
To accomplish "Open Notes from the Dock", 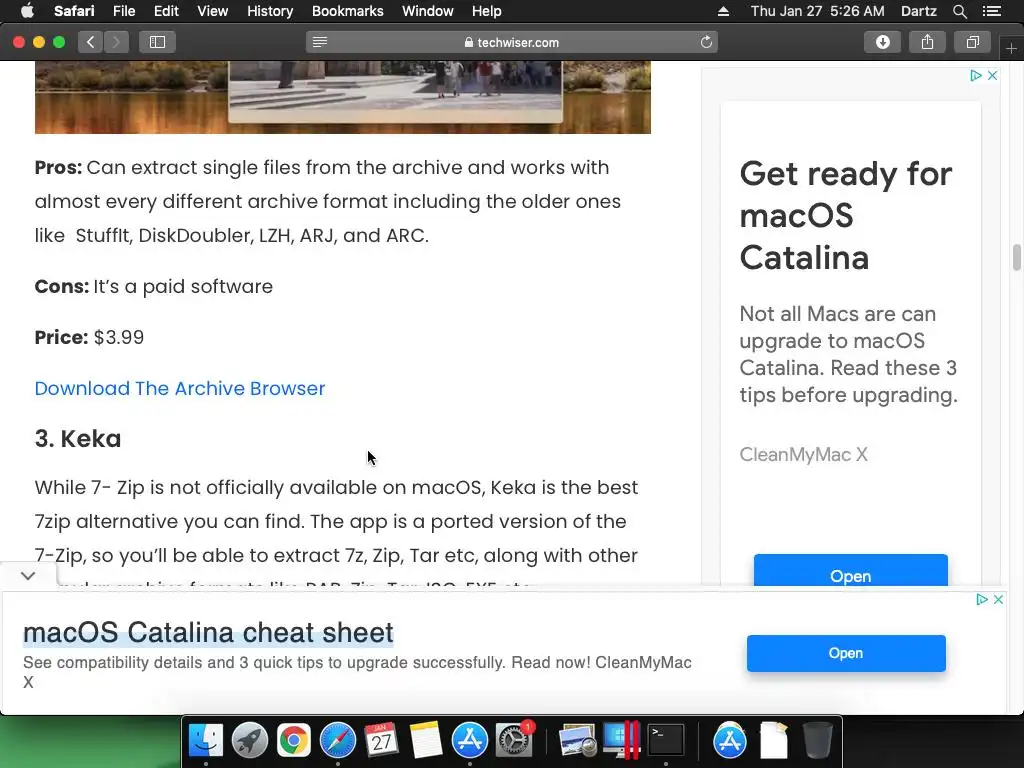I will click(x=426, y=741).
